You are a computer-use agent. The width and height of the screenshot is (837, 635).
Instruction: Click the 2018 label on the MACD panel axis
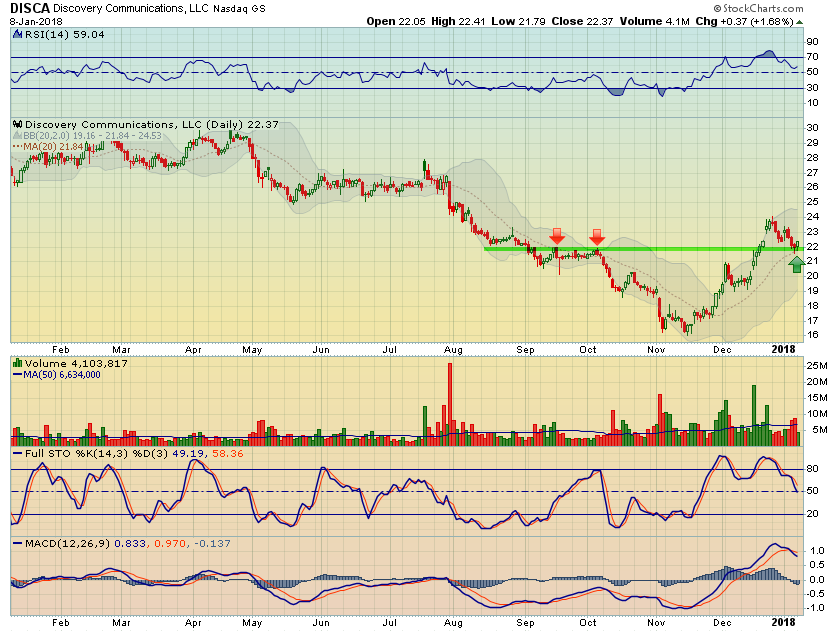[784, 622]
